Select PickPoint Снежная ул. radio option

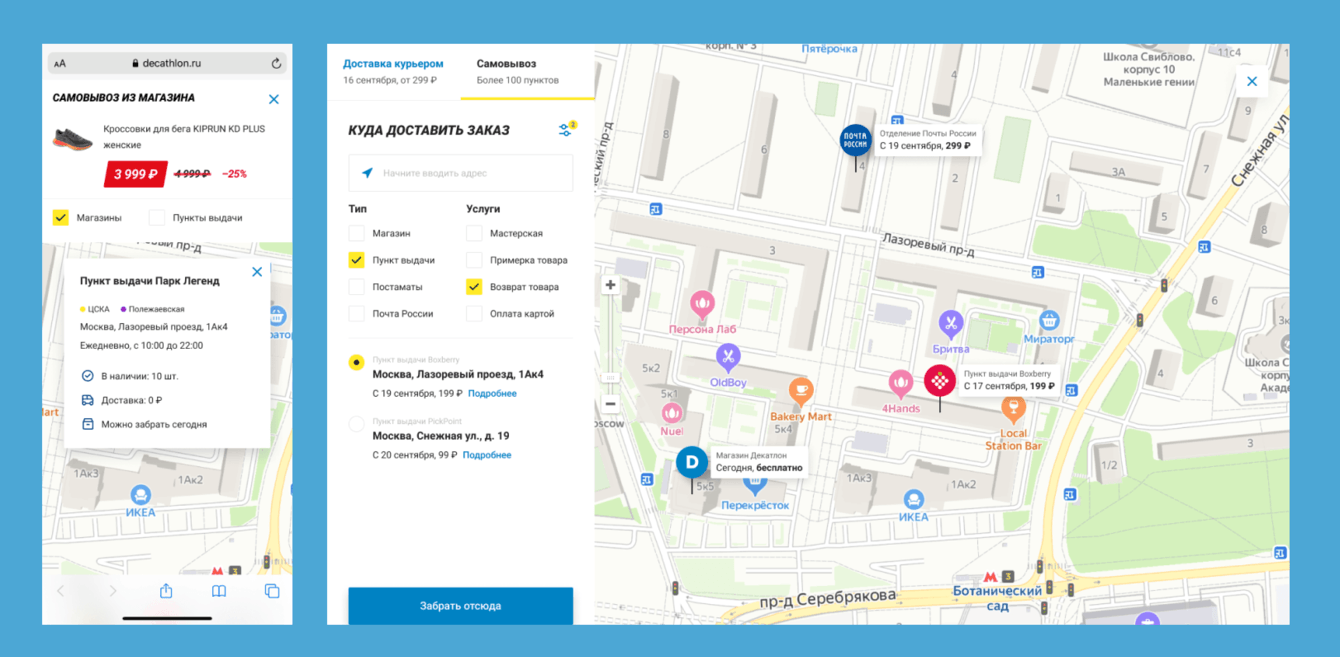click(356, 424)
